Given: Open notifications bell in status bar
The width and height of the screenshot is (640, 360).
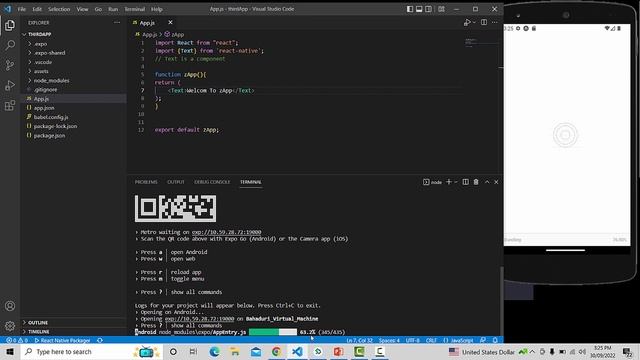Looking at the screenshot, I should [x=495, y=340].
